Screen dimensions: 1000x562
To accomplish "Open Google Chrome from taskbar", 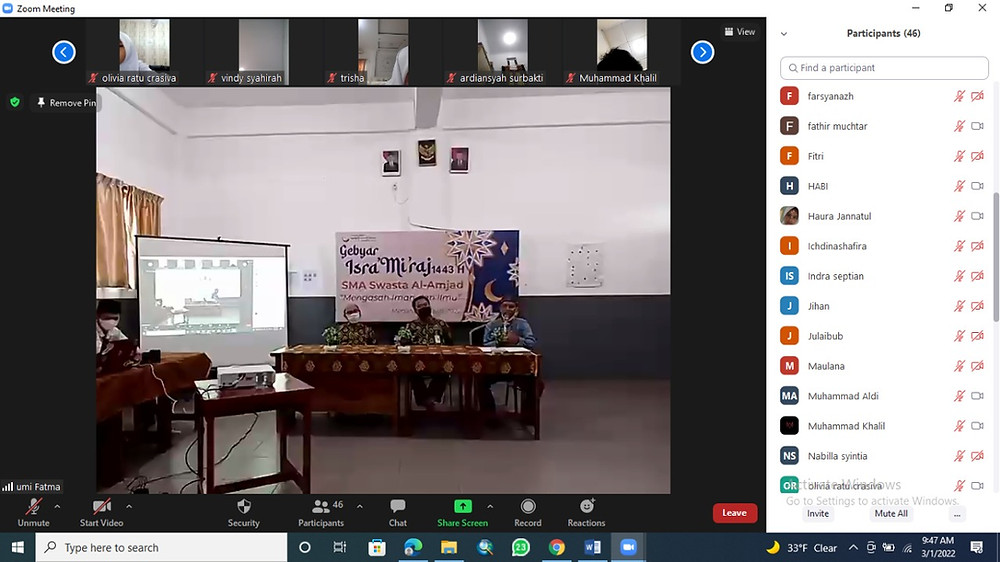I will 557,547.
